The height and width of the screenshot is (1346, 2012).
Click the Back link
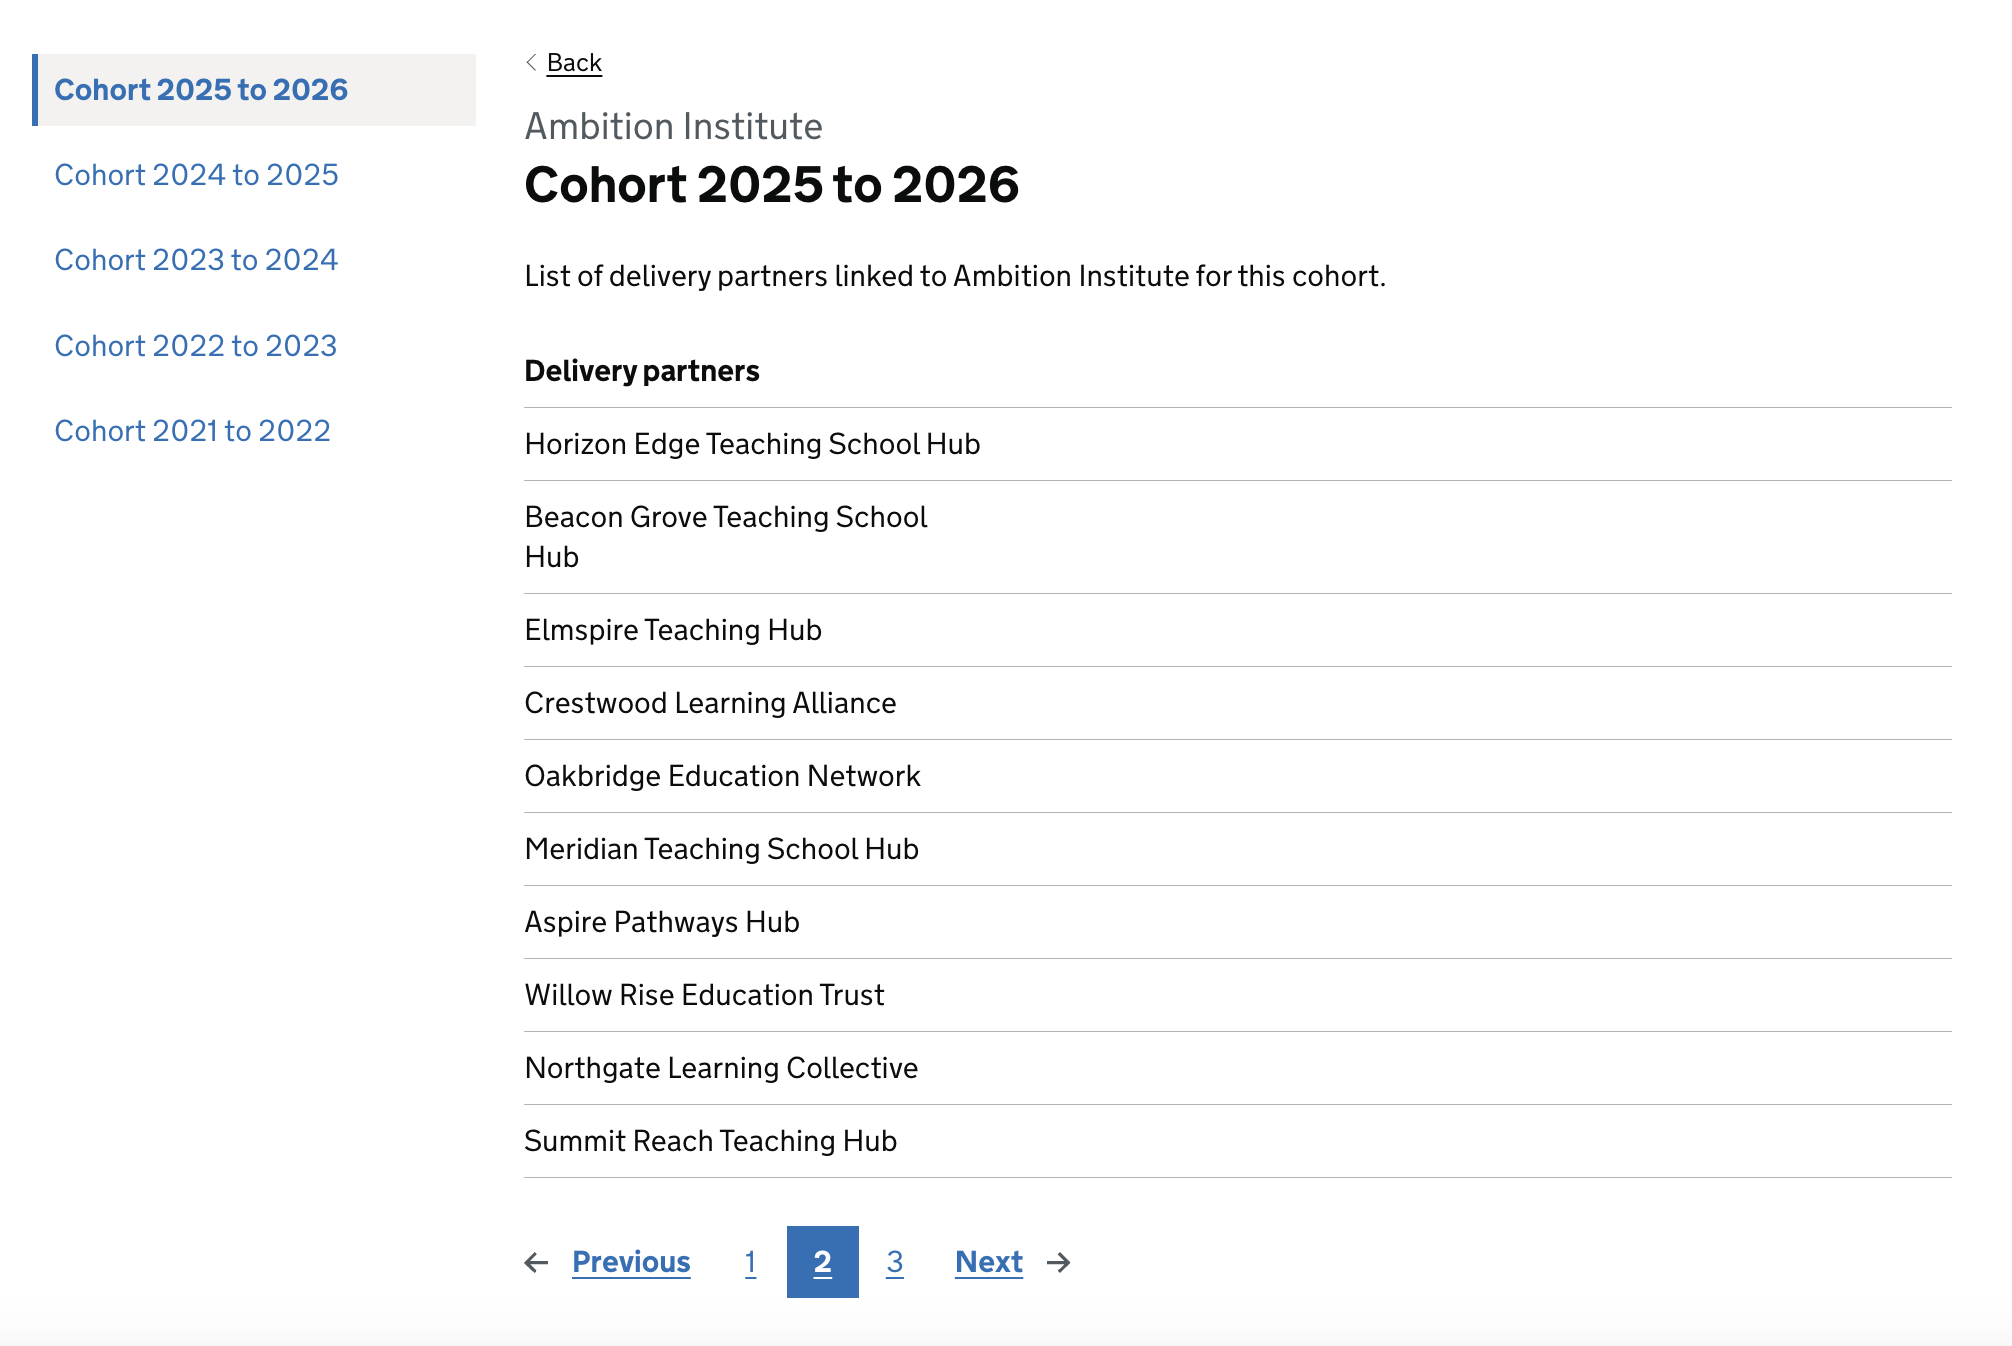(x=573, y=61)
